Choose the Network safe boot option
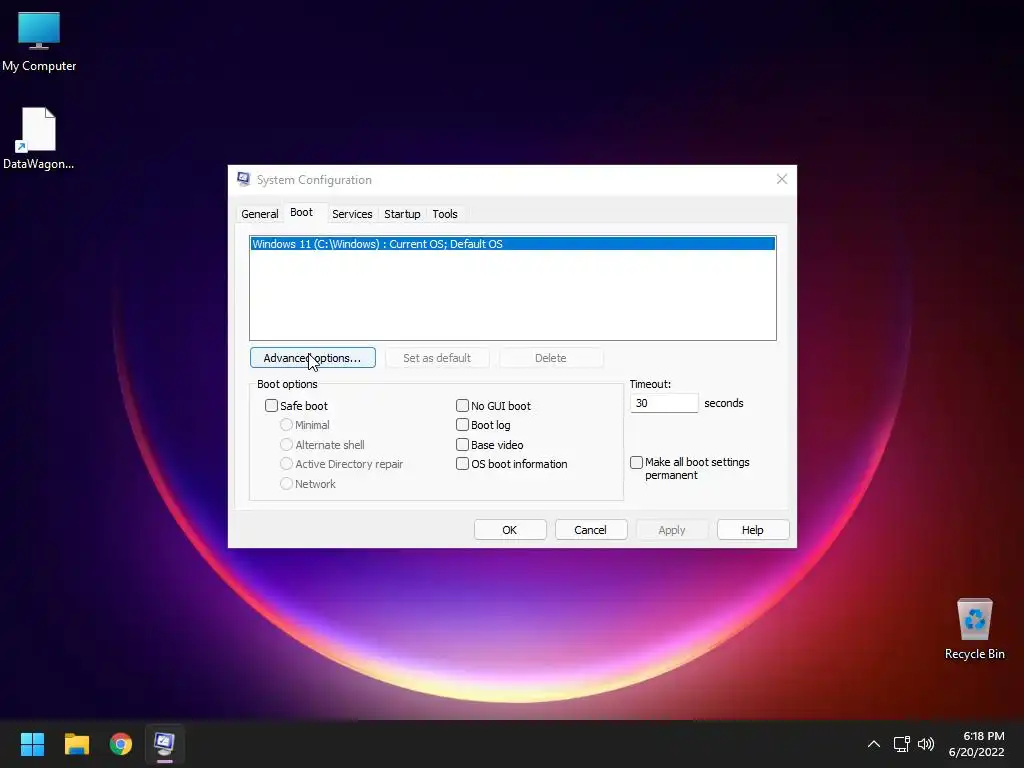Viewport: 1024px width, 768px height. pyautogui.click(x=286, y=484)
